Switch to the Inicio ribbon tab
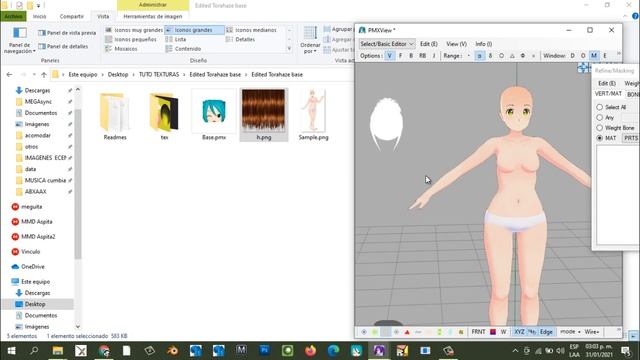The width and height of the screenshot is (640, 360). pyautogui.click(x=40, y=16)
